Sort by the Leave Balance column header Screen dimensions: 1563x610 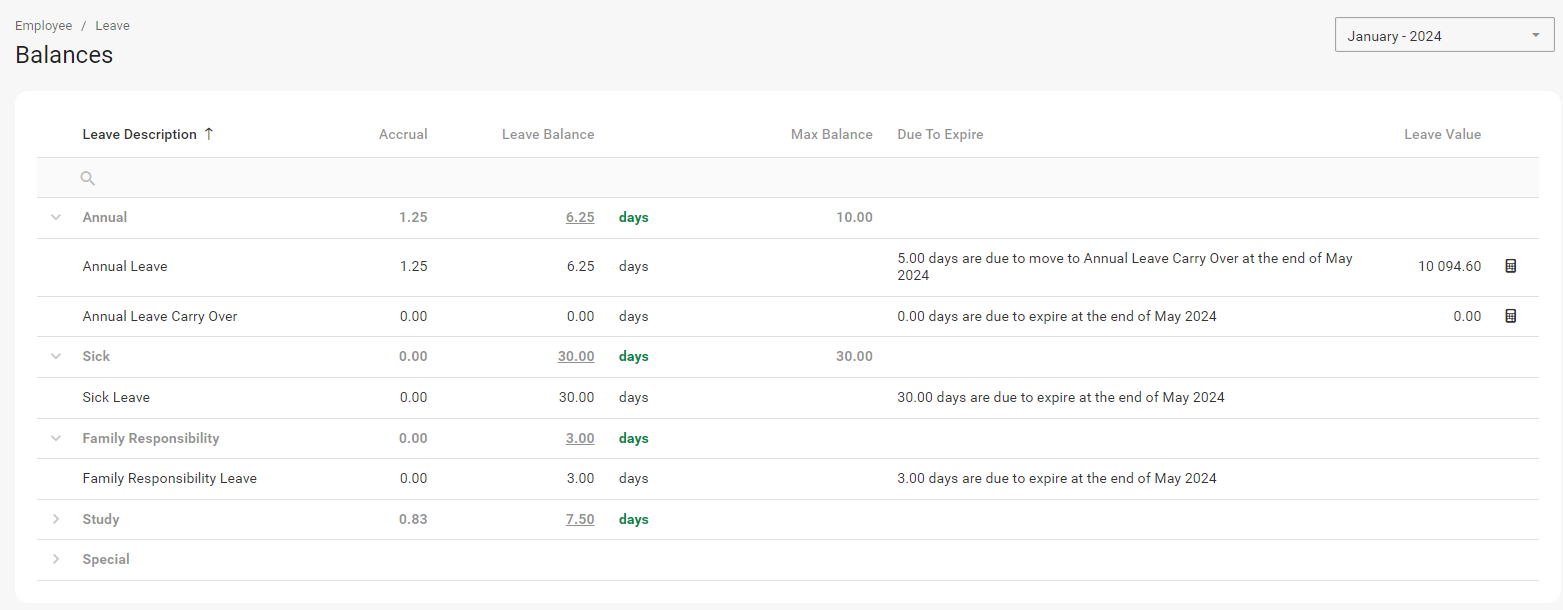pos(548,134)
